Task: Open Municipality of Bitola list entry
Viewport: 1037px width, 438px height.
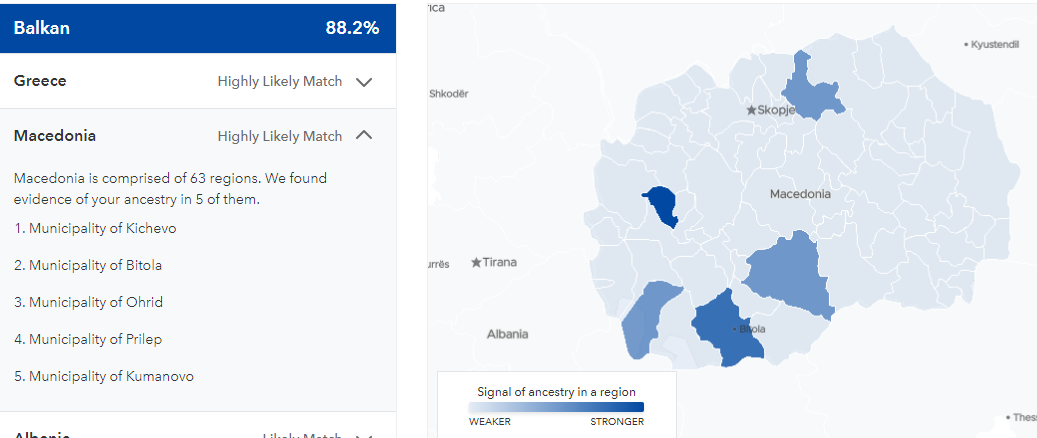Action: 88,265
